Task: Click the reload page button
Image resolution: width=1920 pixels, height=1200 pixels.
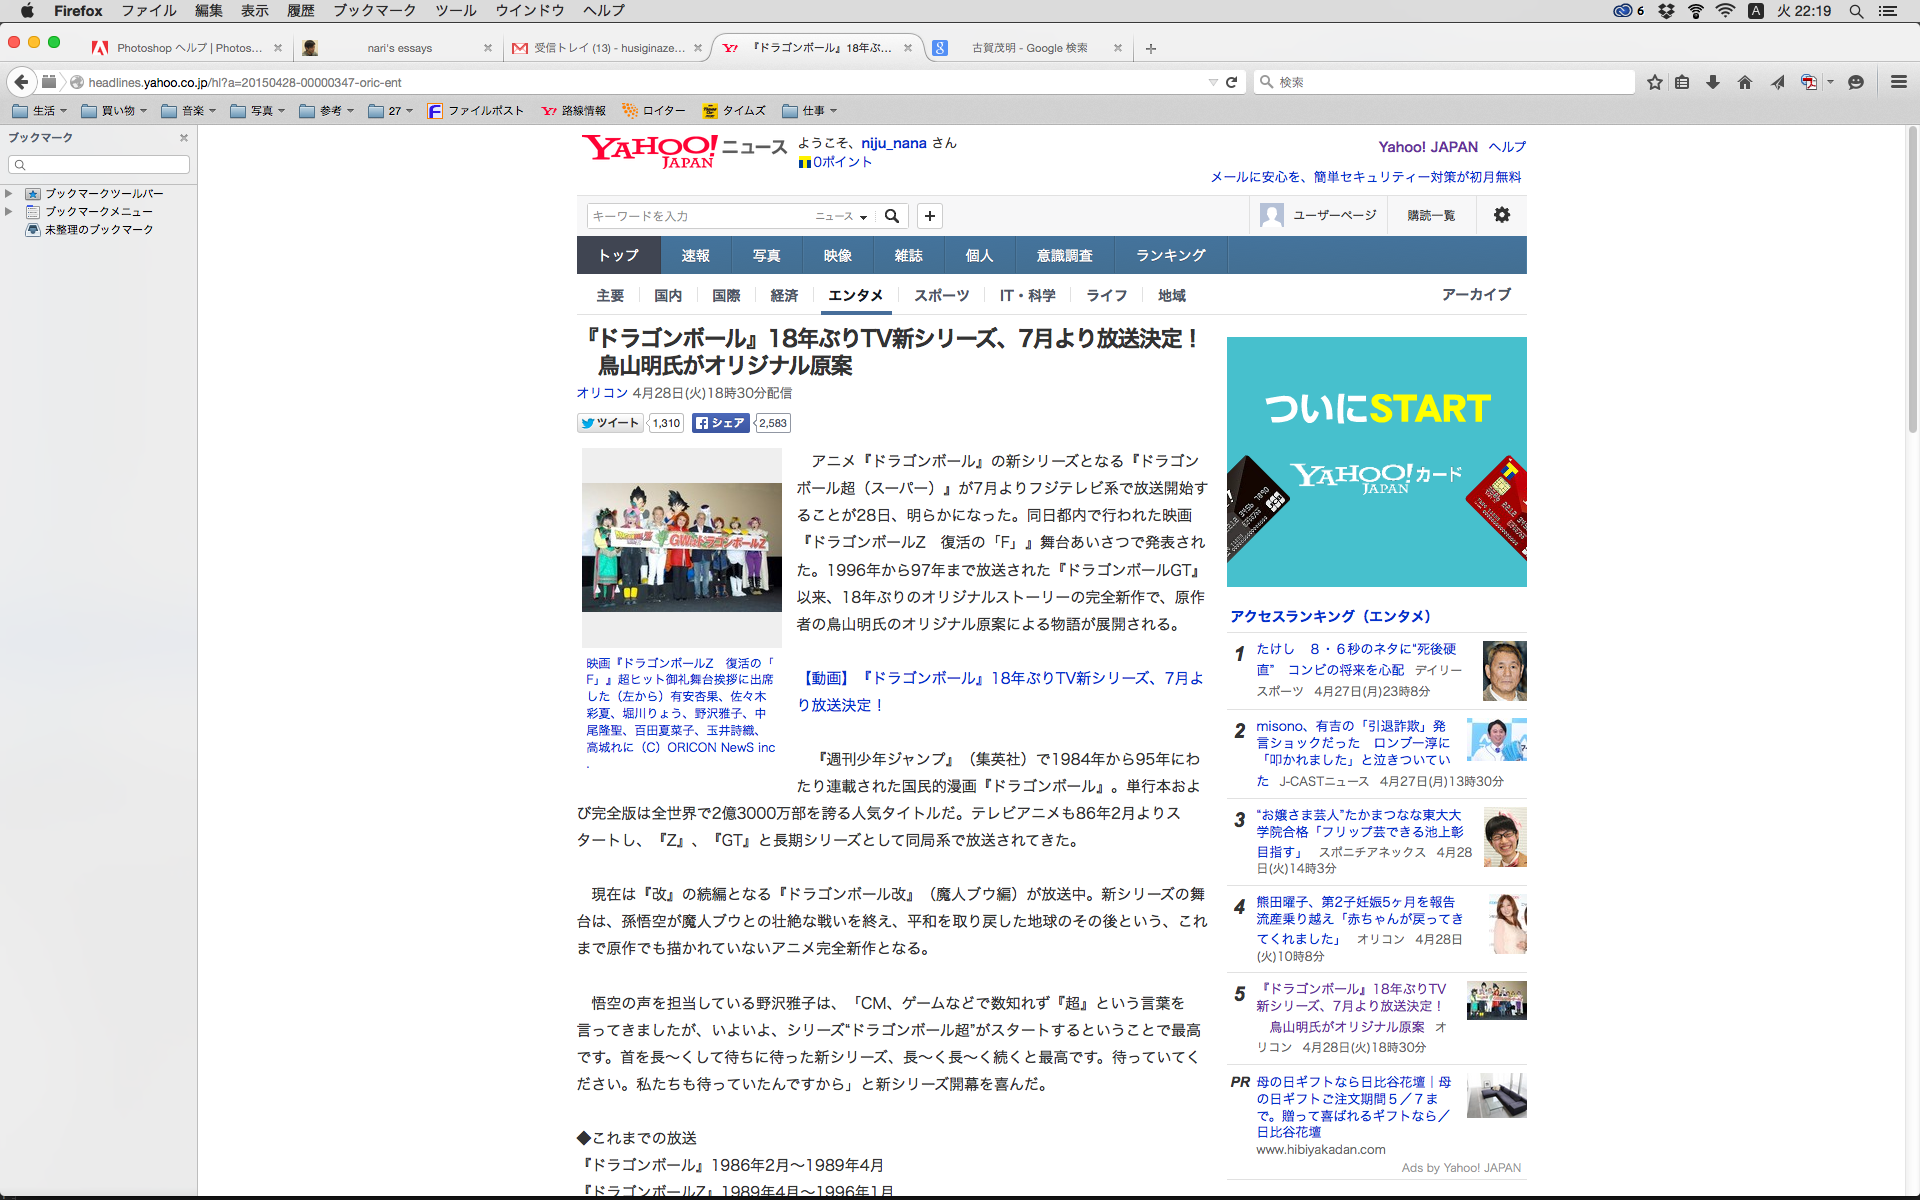Action: click(x=1231, y=82)
